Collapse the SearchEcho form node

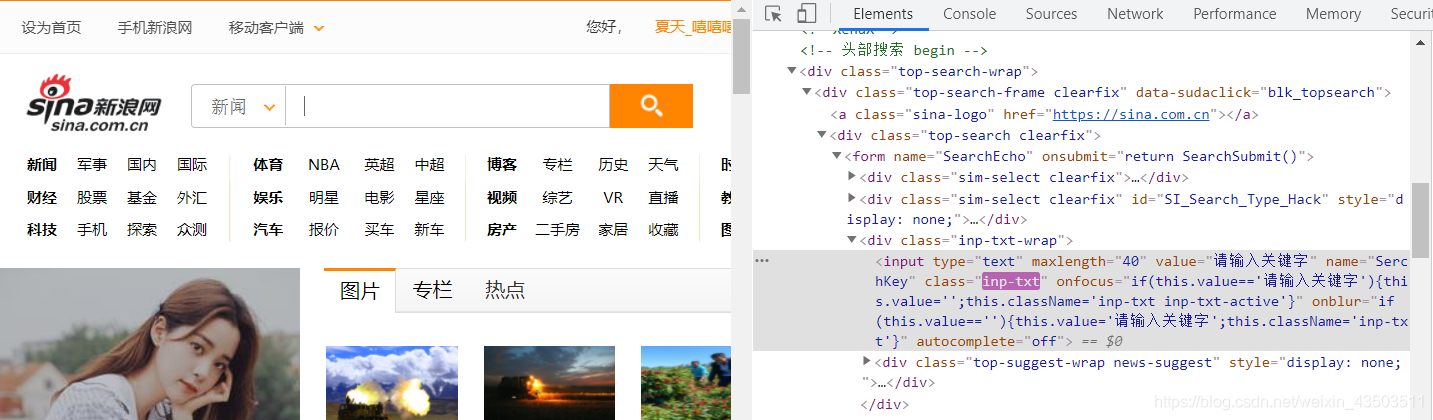point(837,157)
